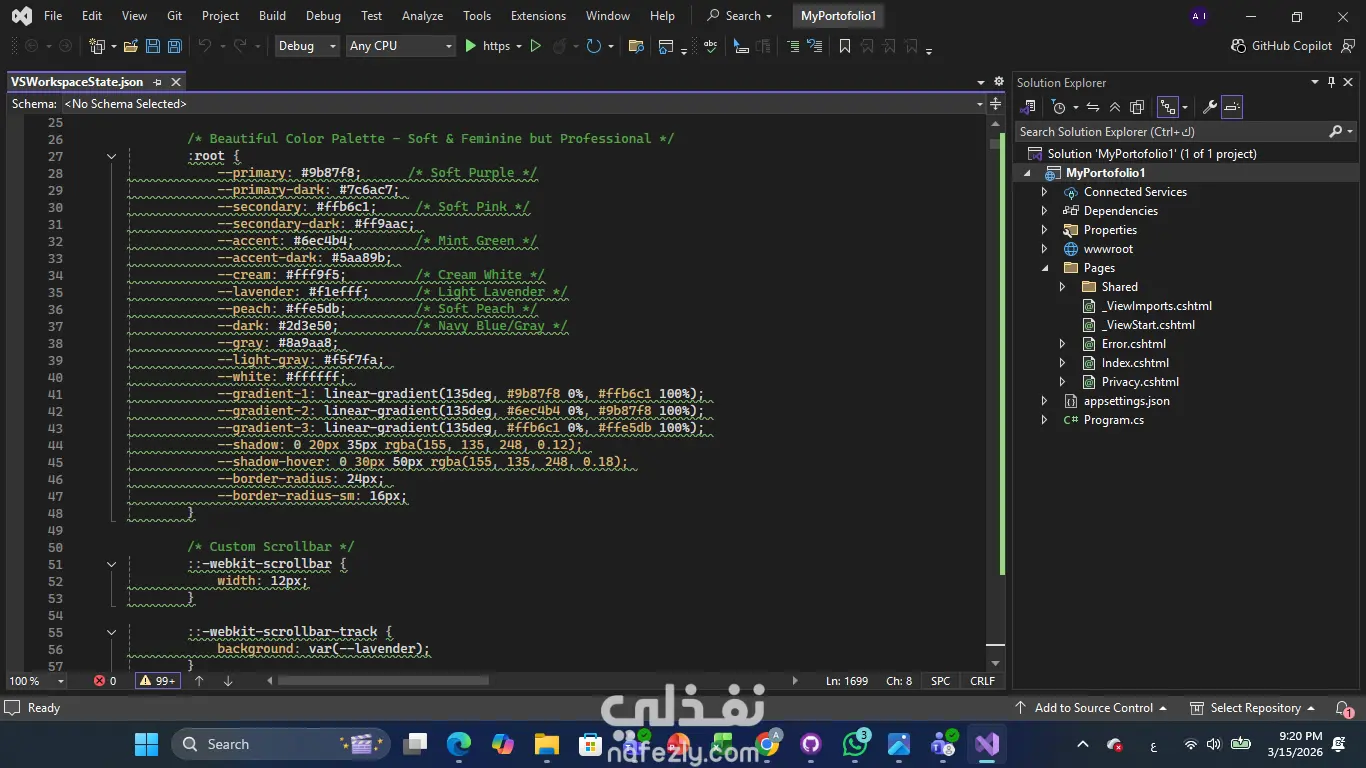The image size is (1366, 768).
Task: Click the Pending Changes Filter clock icon
Action: (1059, 107)
